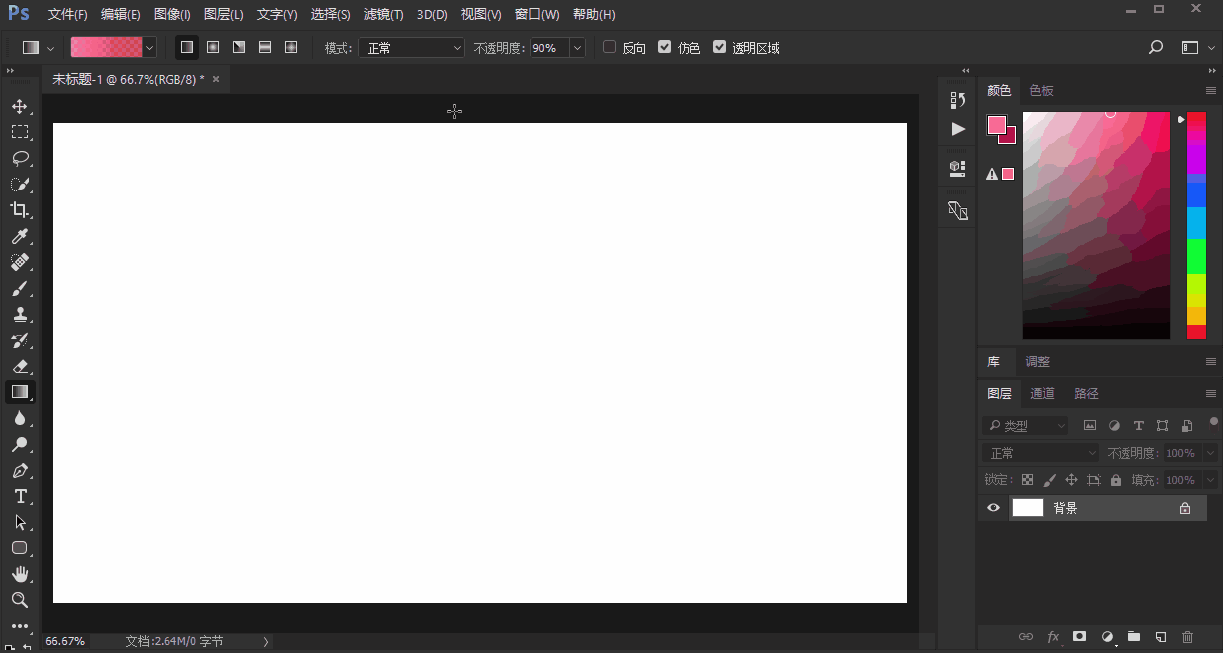Switch to the 色板 tab
1223x653 pixels.
(1041, 91)
